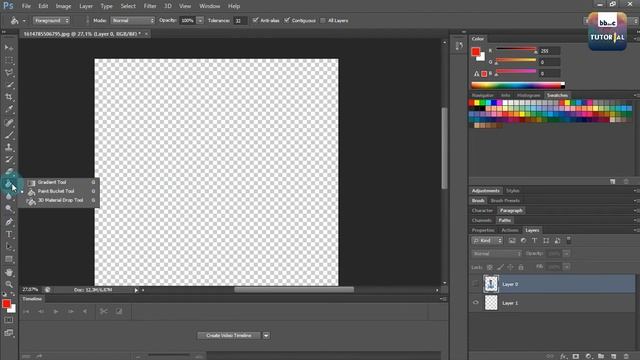This screenshot has width=640, height=360.
Task: Select the Path Selection tool
Action: click(9, 247)
